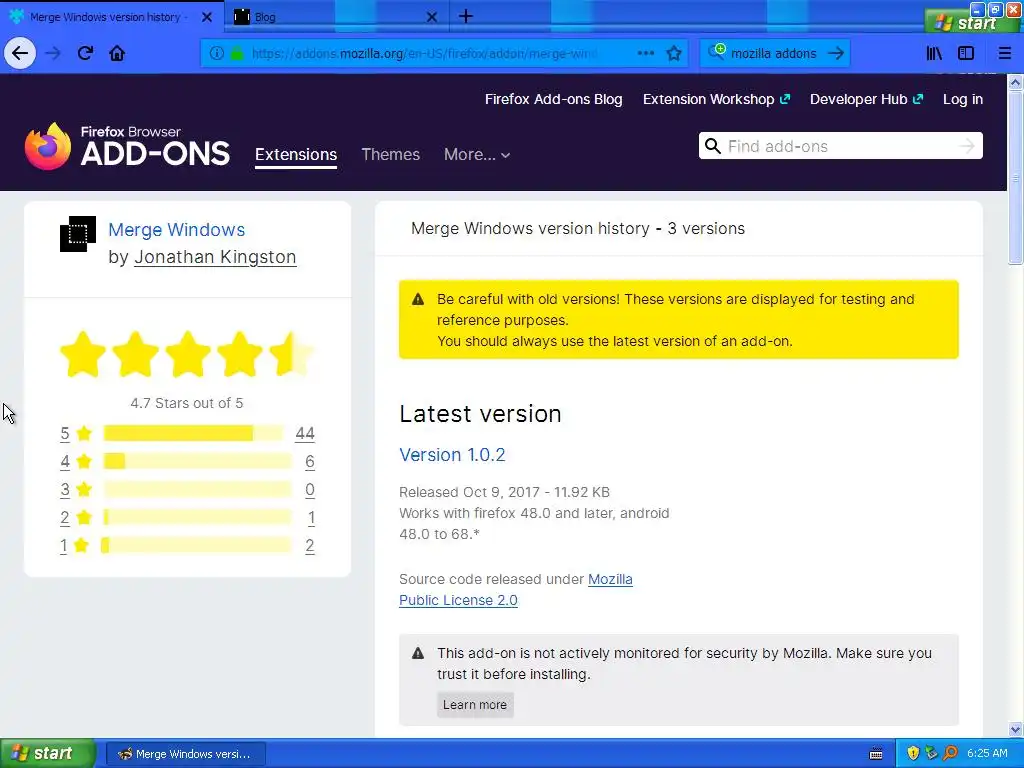1024x768 pixels.
Task: Click the Version 1.0.2 link
Action: click(x=452, y=455)
